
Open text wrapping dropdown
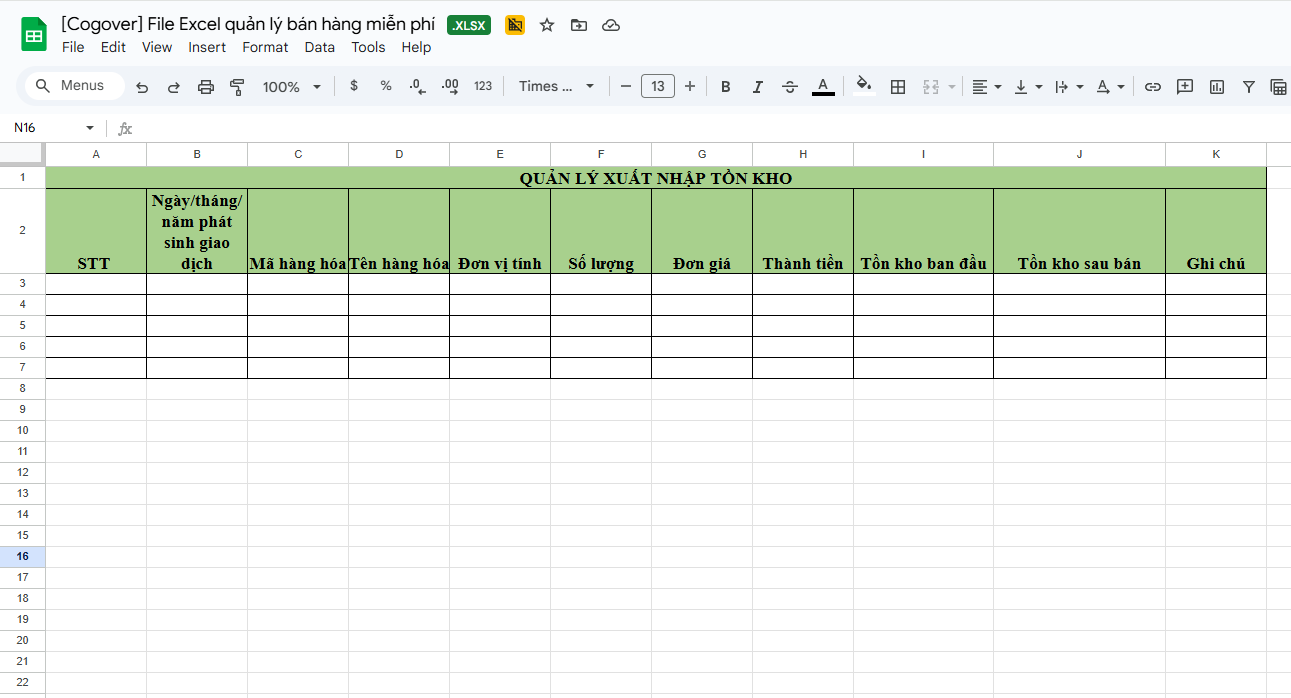point(1069,87)
